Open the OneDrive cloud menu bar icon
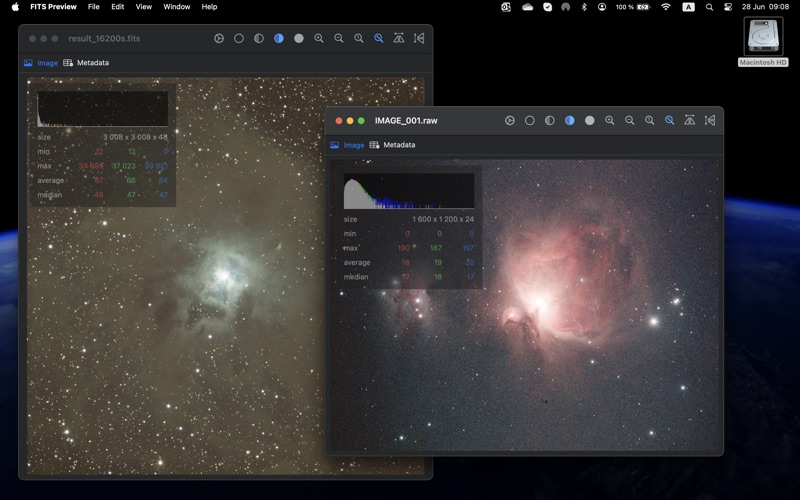Image resolution: width=800 pixels, height=500 pixels. coord(528,7)
